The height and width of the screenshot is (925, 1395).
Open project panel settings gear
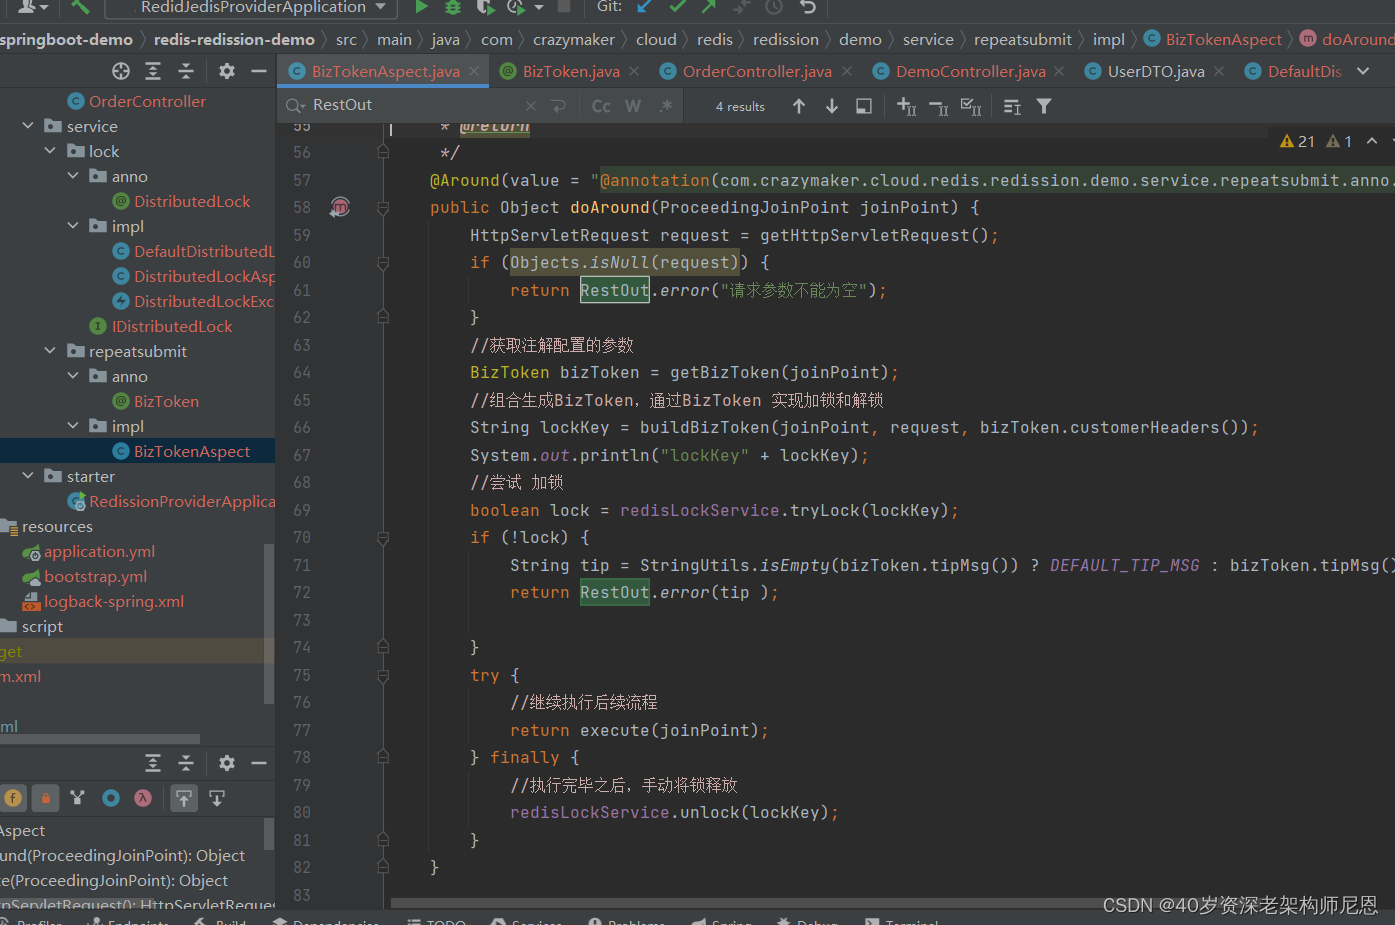227,71
